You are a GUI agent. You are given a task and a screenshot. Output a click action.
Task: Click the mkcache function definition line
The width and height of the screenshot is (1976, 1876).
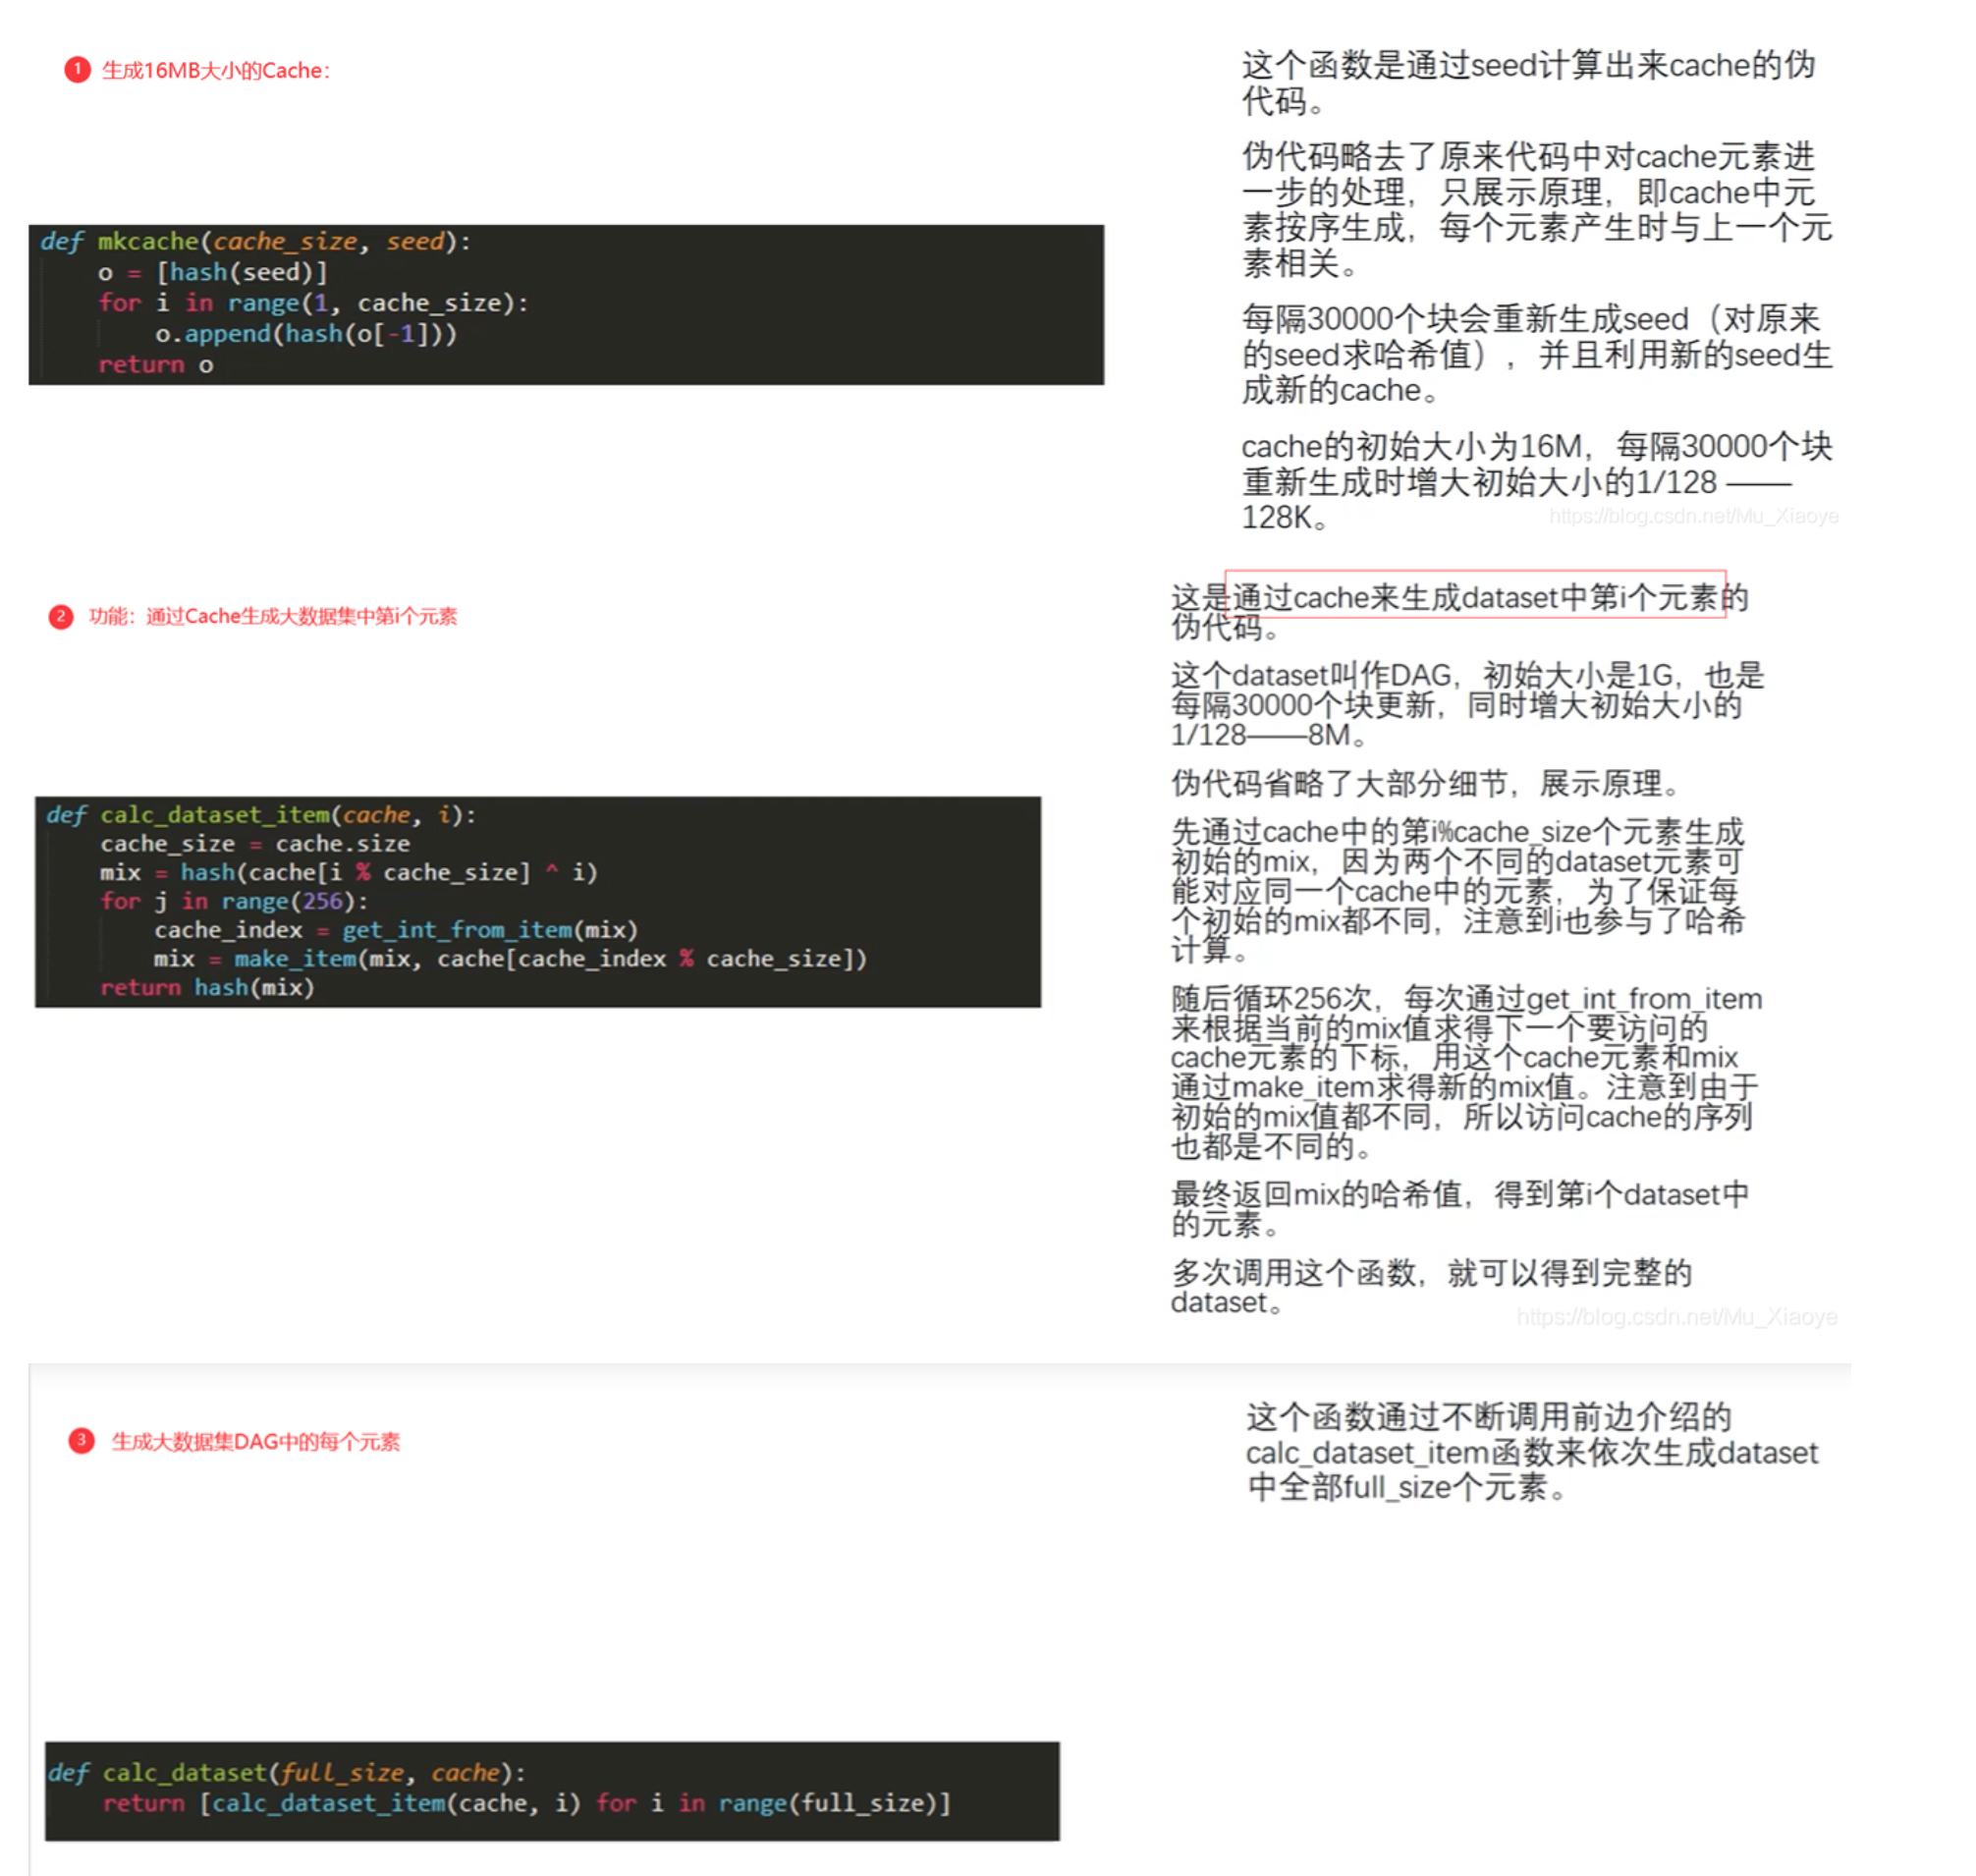(x=256, y=242)
